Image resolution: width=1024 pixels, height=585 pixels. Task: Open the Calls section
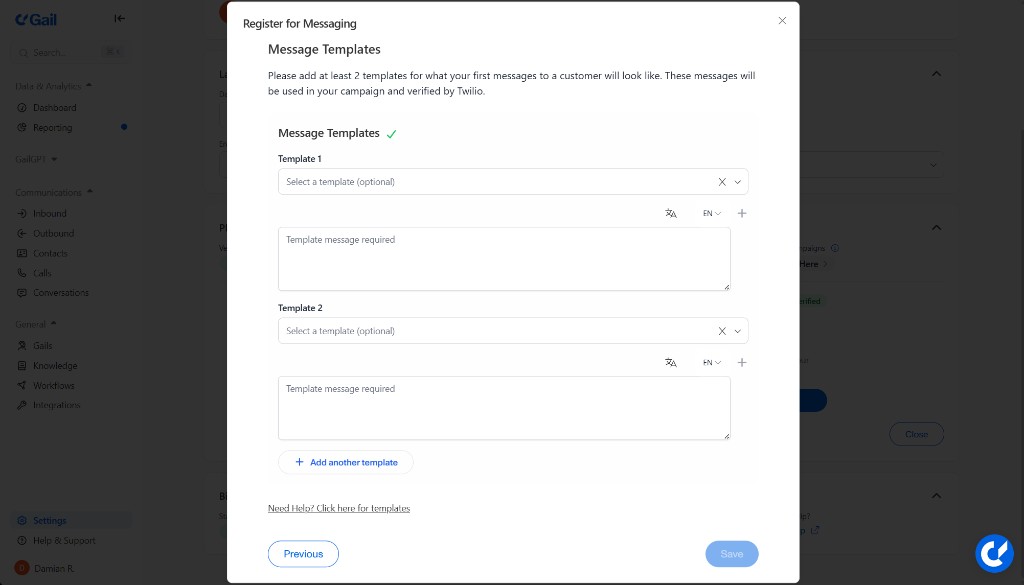(41, 273)
